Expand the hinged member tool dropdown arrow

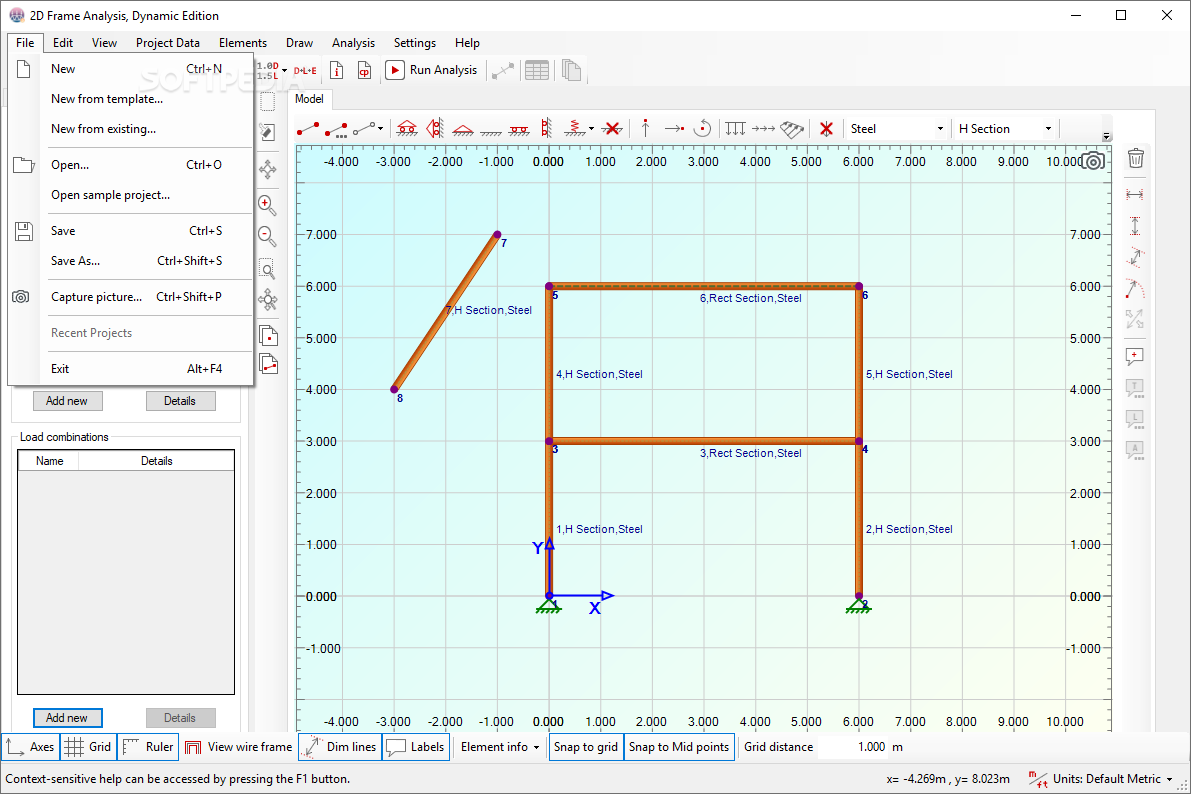(x=380, y=128)
